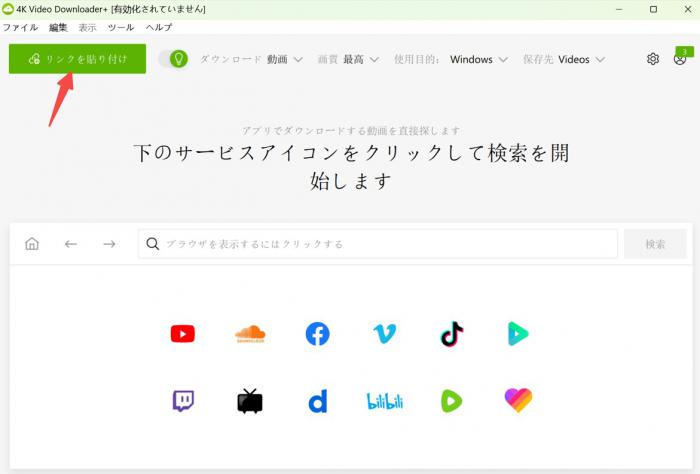The image size is (700, 474).
Task: Click the magnifier icon in search bar
Action: click(x=153, y=244)
